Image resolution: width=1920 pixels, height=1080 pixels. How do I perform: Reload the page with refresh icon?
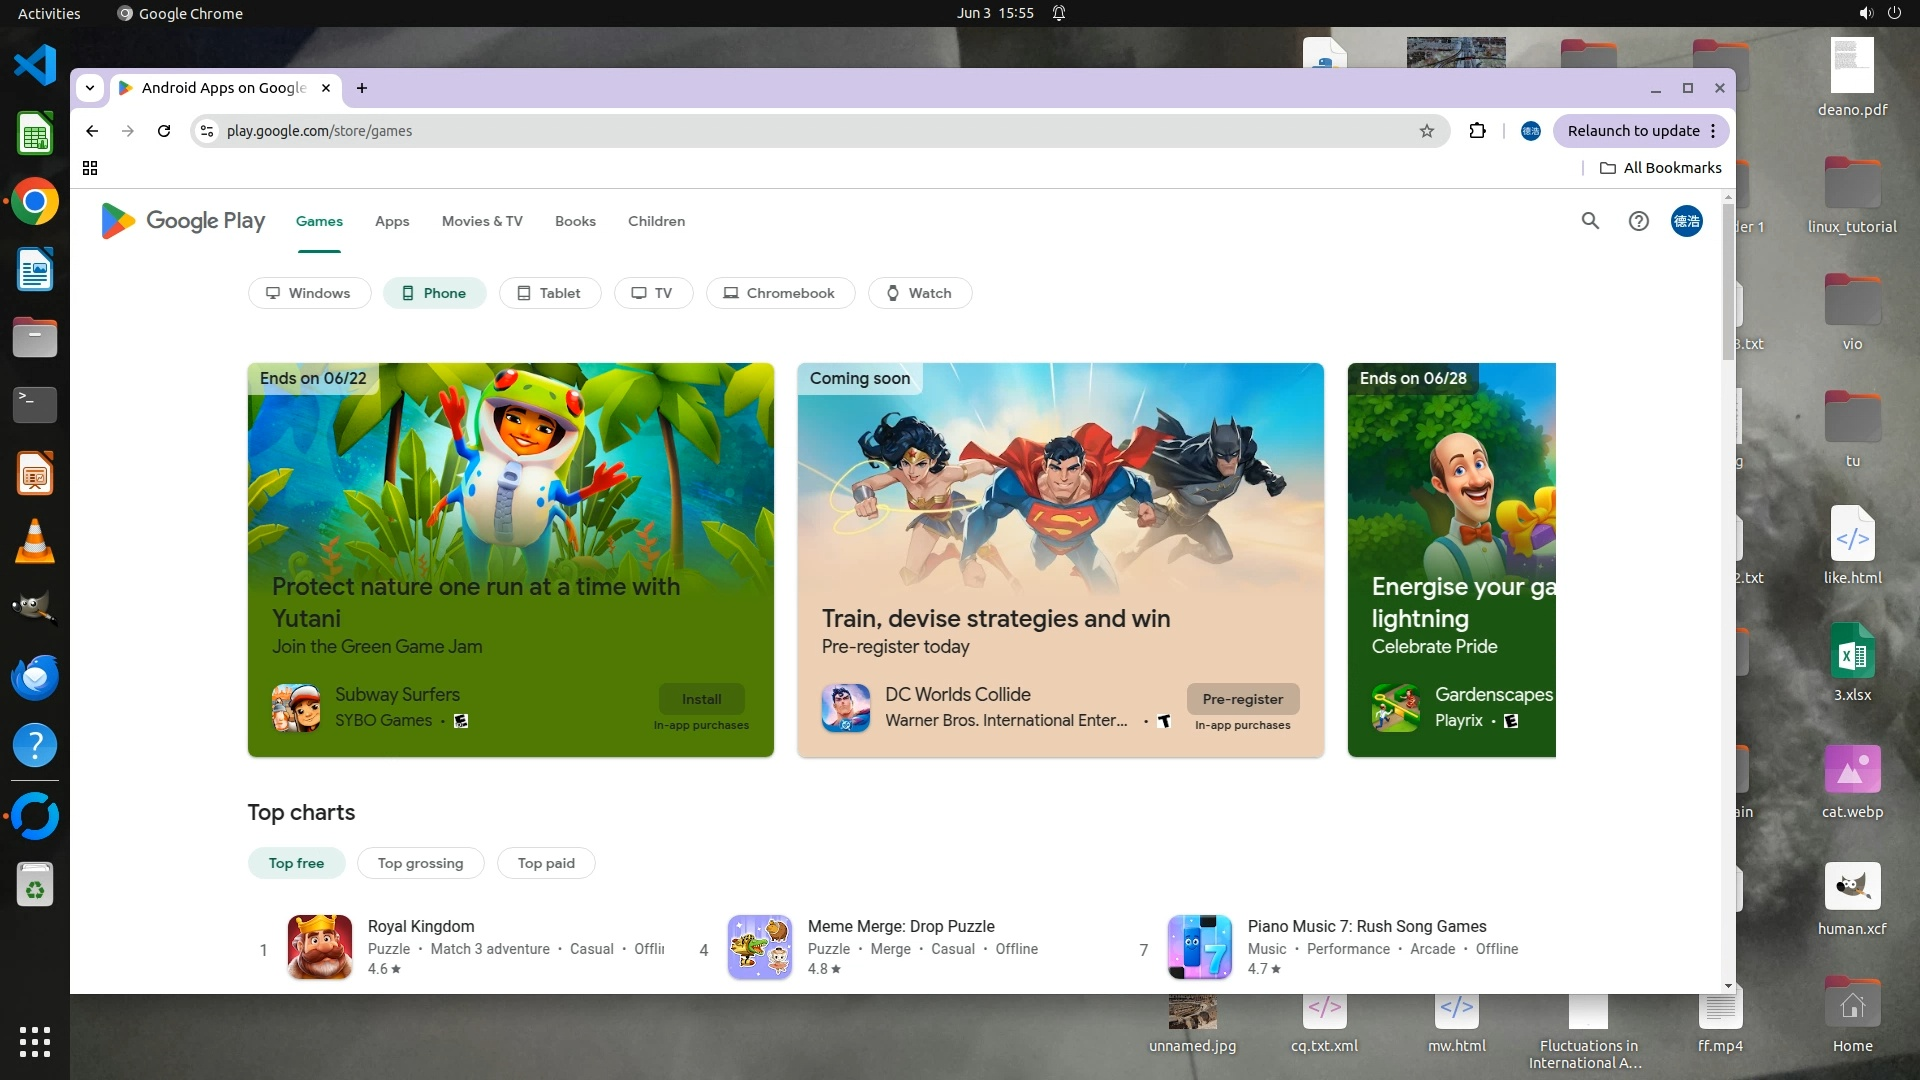pyautogui.click(x=164, y=131)
